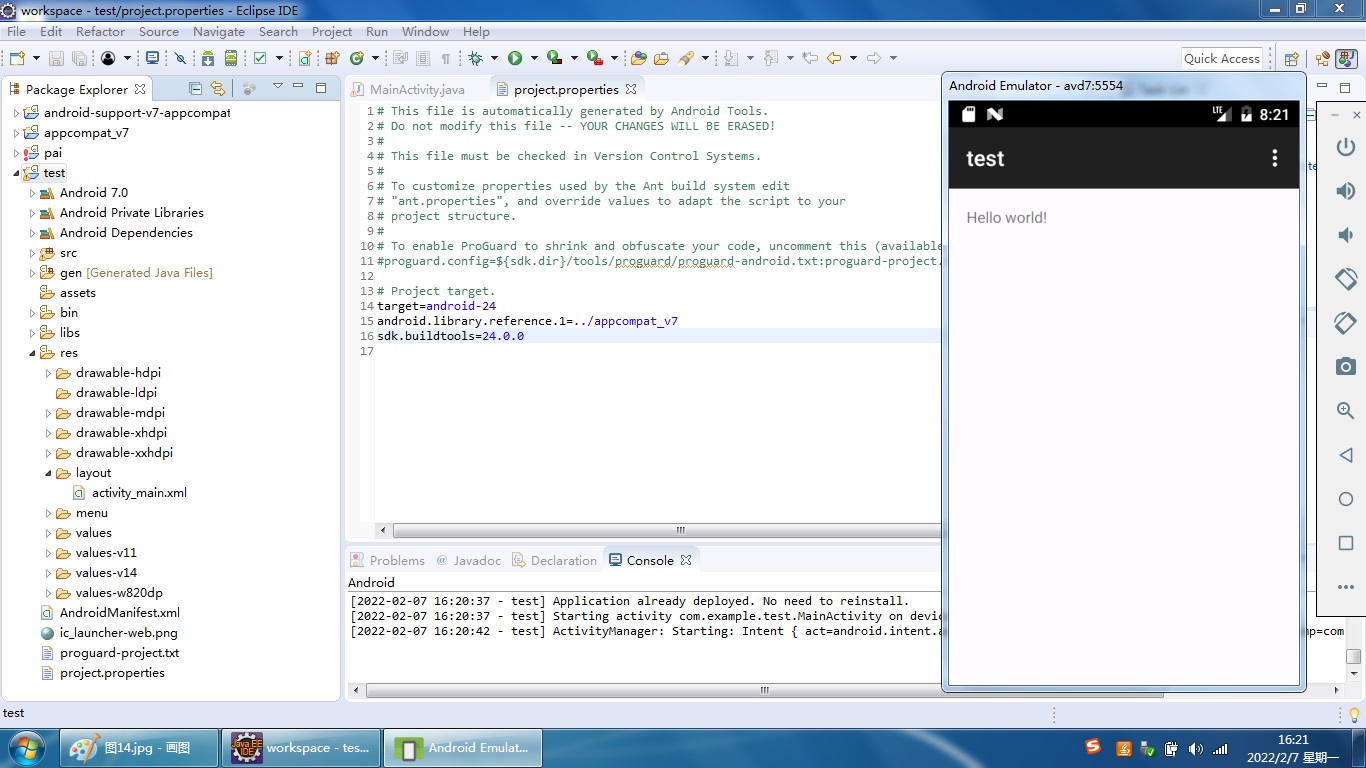Click the editor's horizontal scrollbar
Image resolution: width=1366 pixels, height=768 pixels.
click(x=680, y=530)
